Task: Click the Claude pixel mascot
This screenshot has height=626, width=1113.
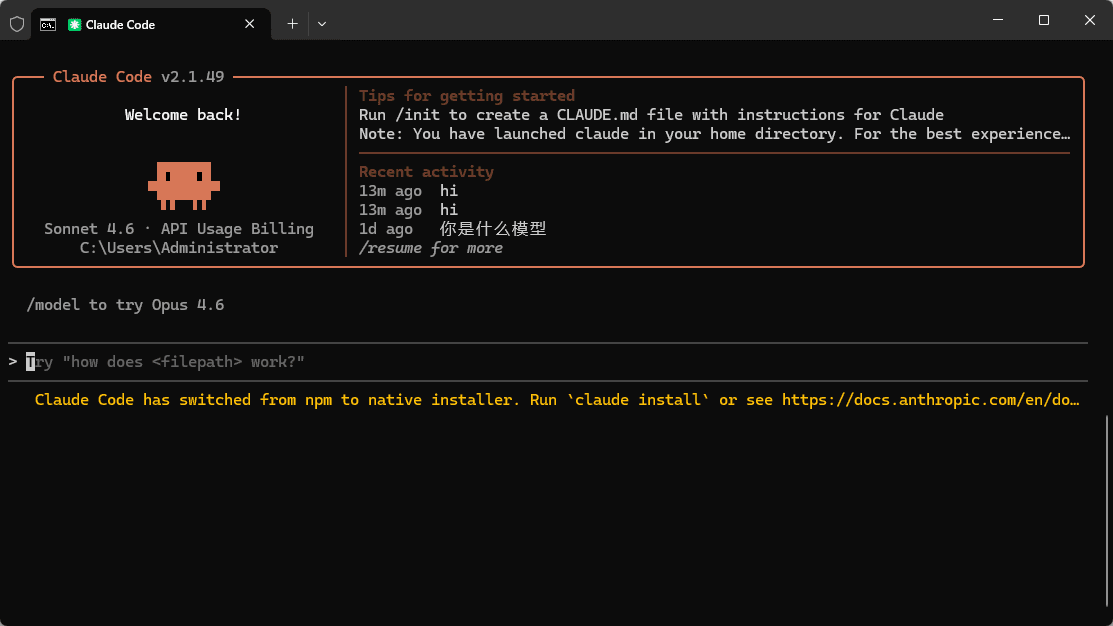Action: pyautogui.click(x=184, y=185)
